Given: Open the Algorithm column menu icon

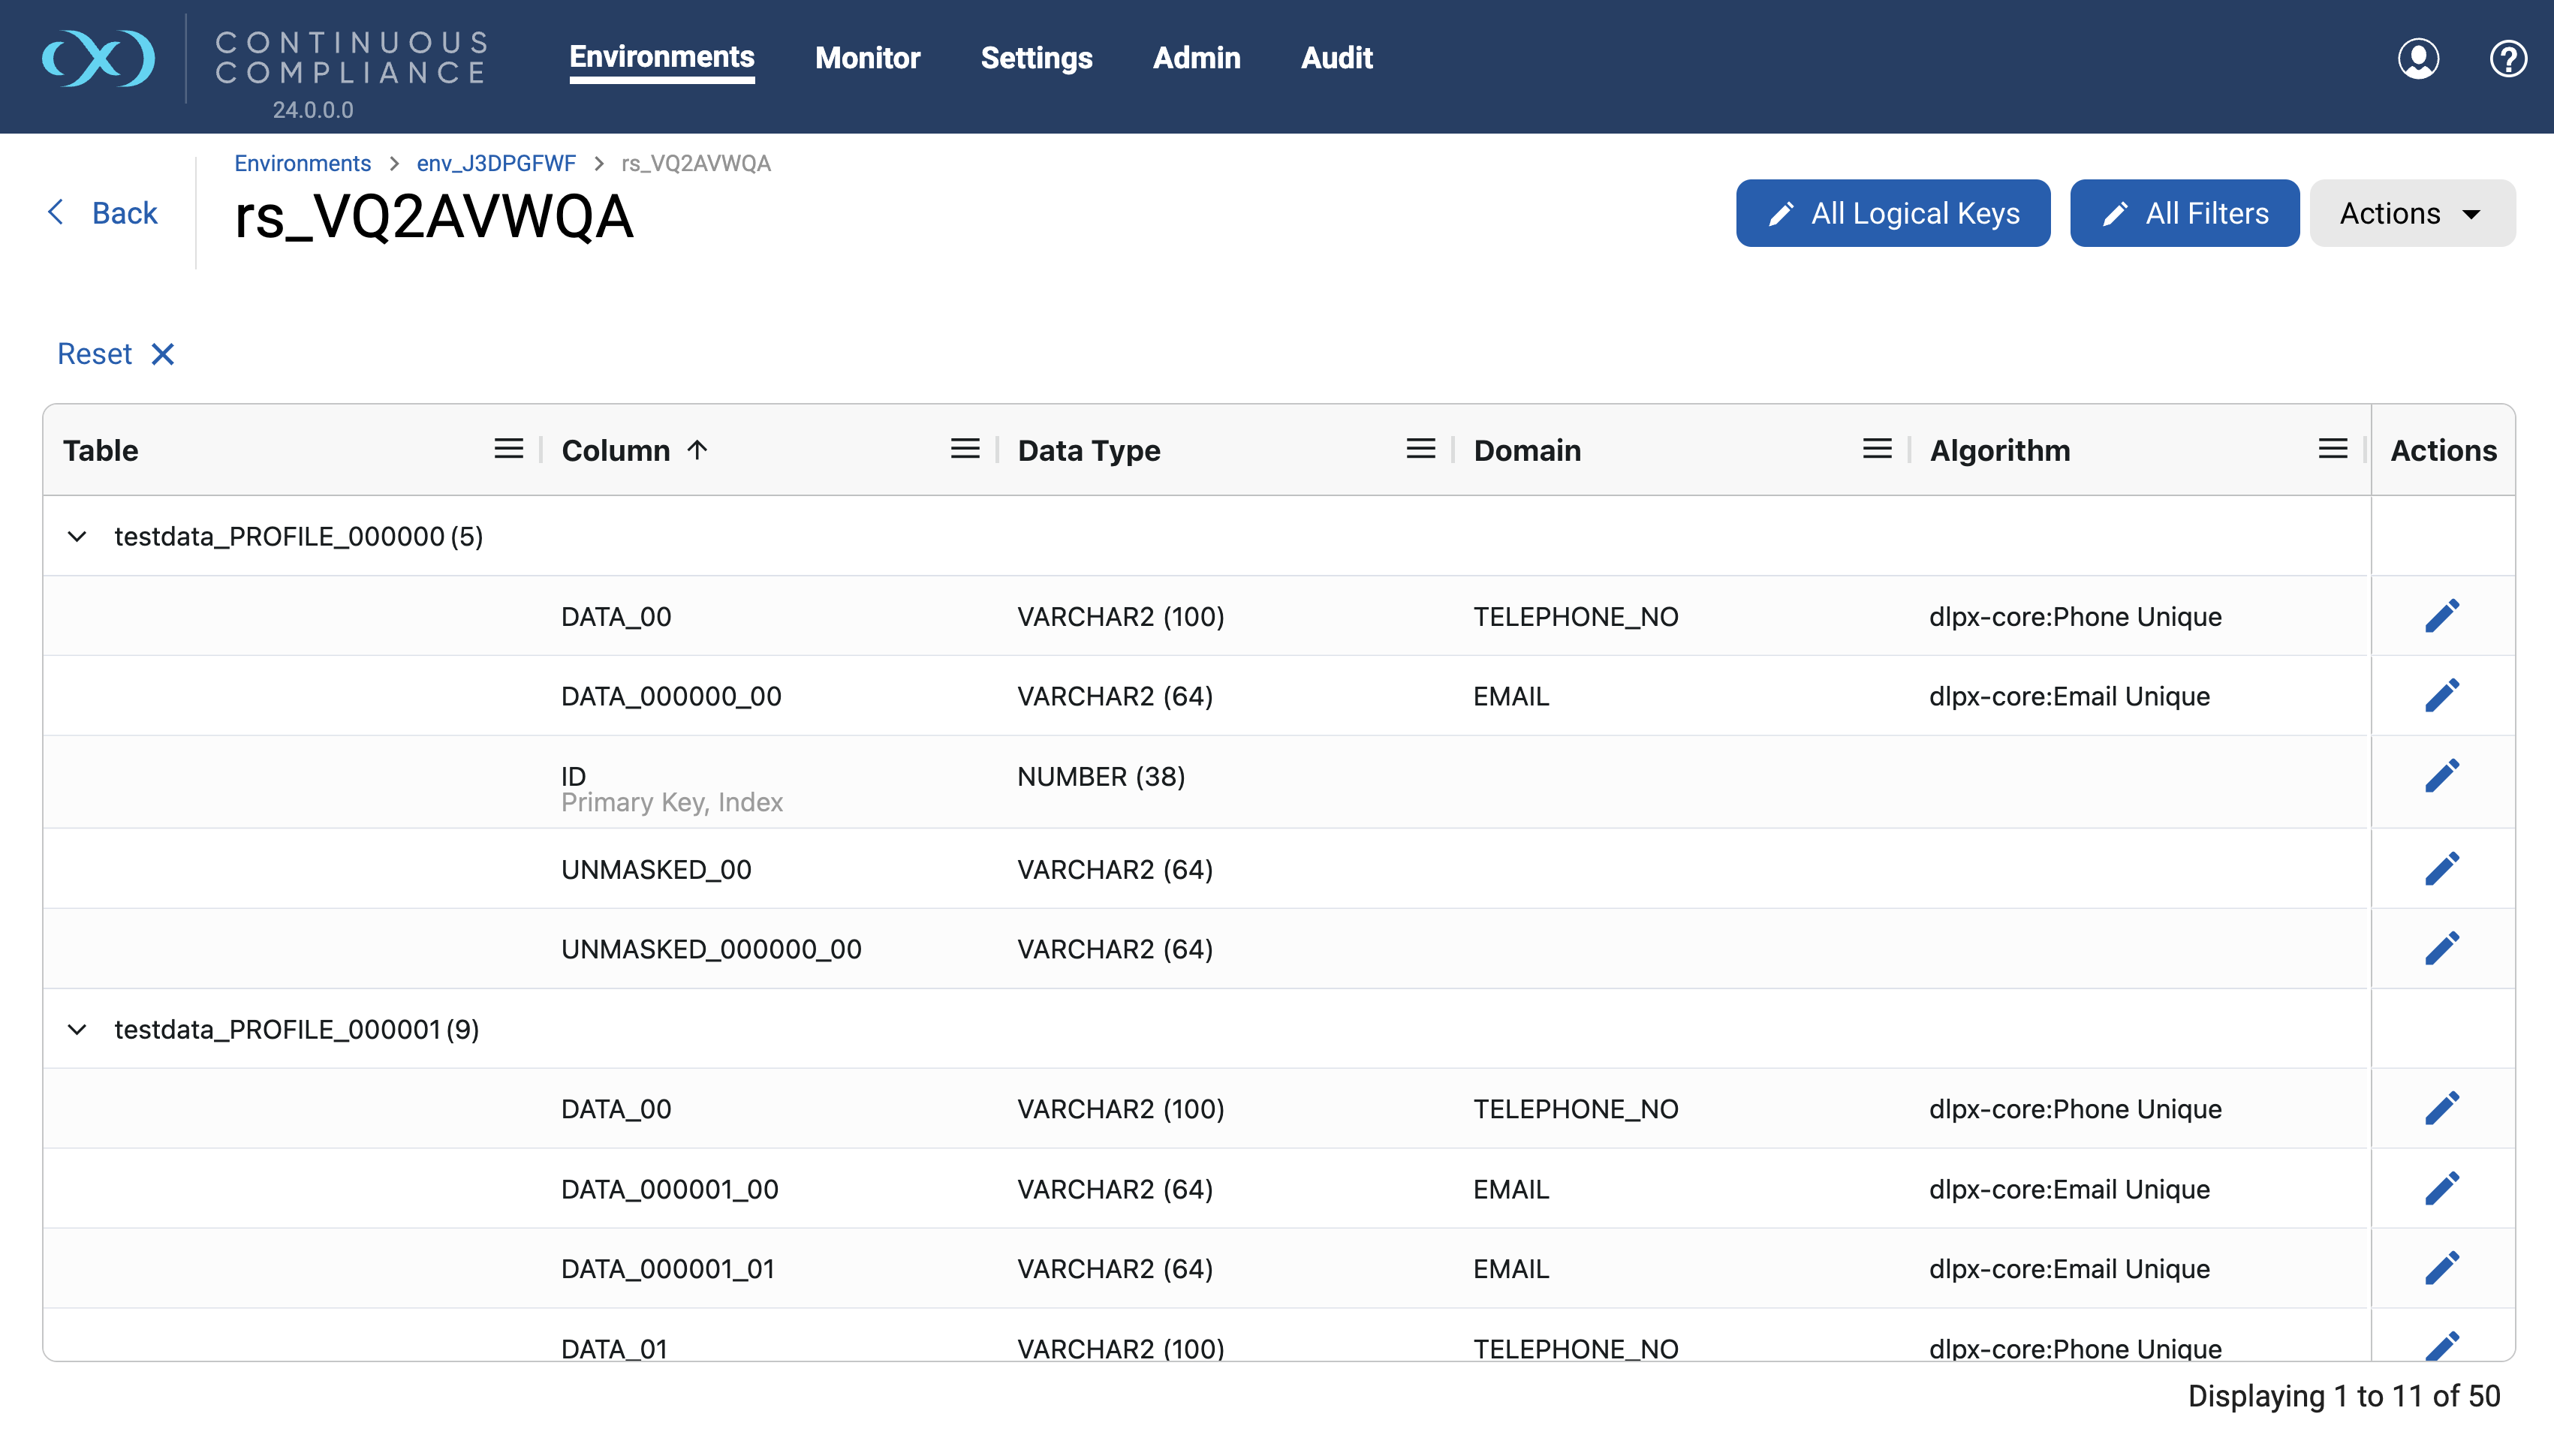Looking at the screenshot, I should [x=2333, y=449].
